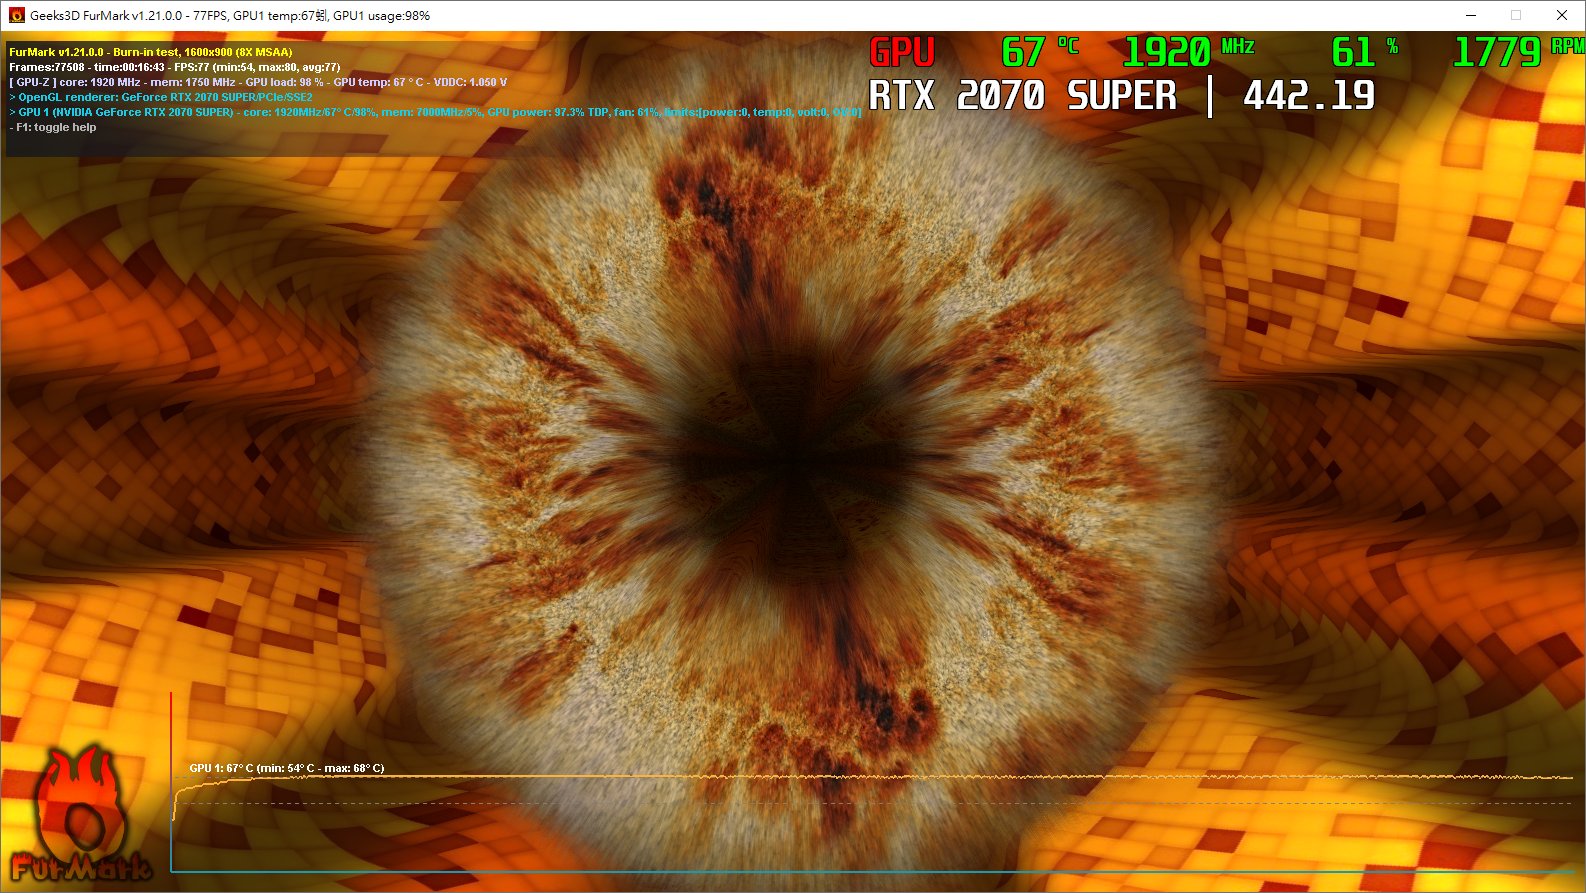Click the '[ GPU-Z ] core: 1920 MHz' line
1586x893 pixels.
coord(258,82)
